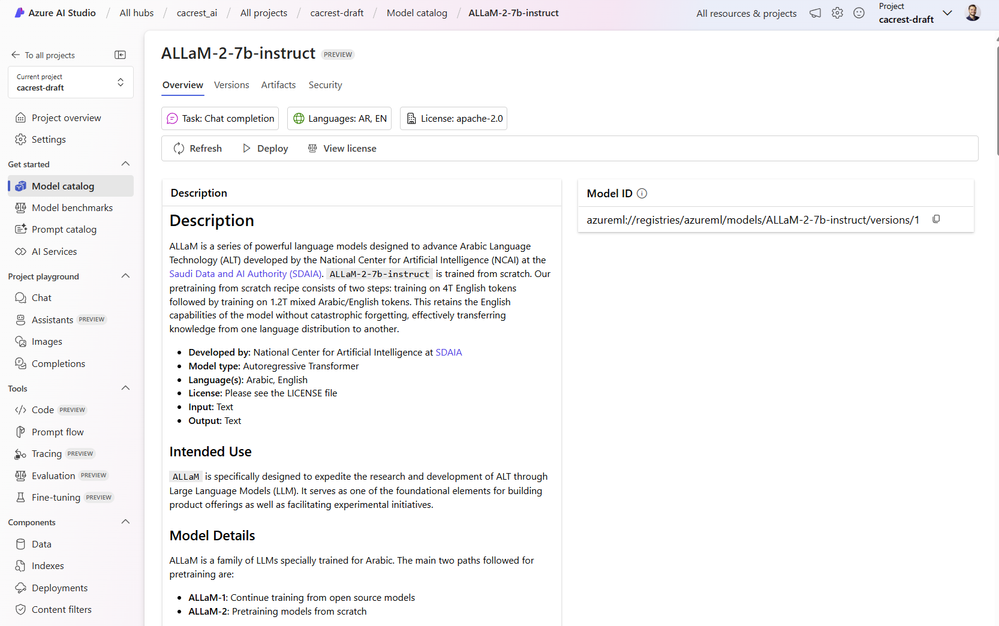
Task: Switch to the Artifacts tab
Action: pos(278,85)
